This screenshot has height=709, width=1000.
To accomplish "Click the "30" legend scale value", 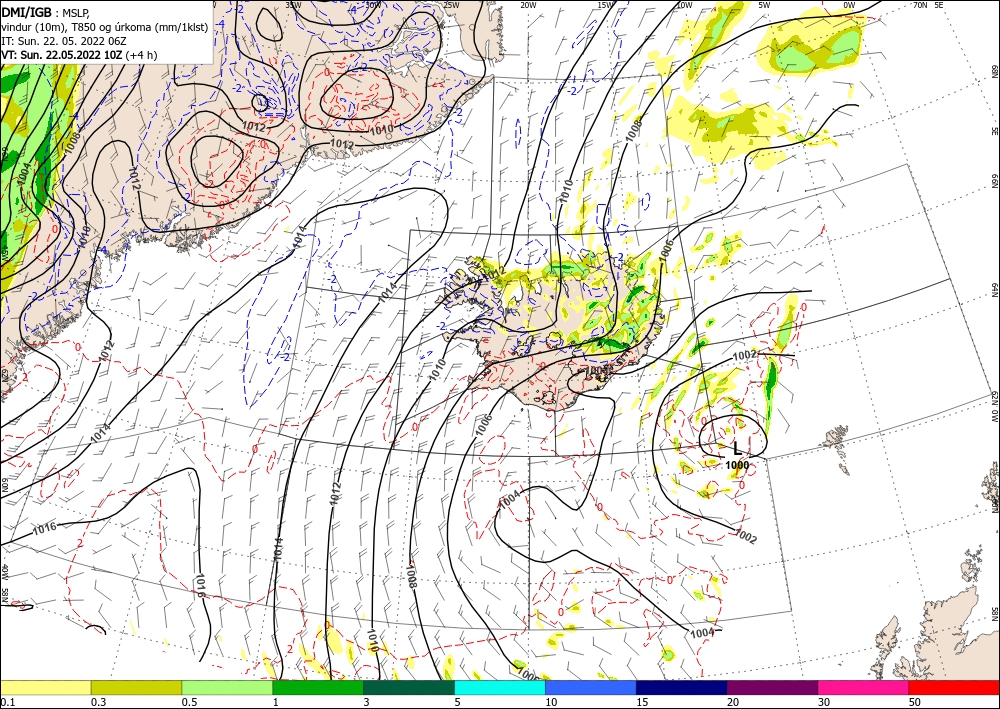I will 824,702.
